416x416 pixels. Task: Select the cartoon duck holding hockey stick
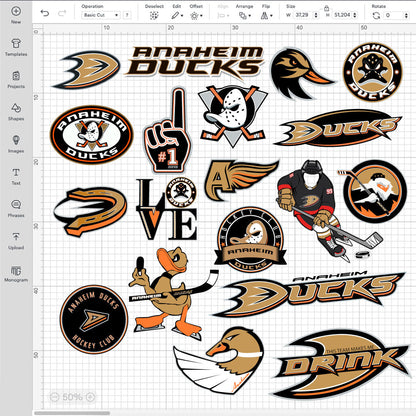click(173, 293)
